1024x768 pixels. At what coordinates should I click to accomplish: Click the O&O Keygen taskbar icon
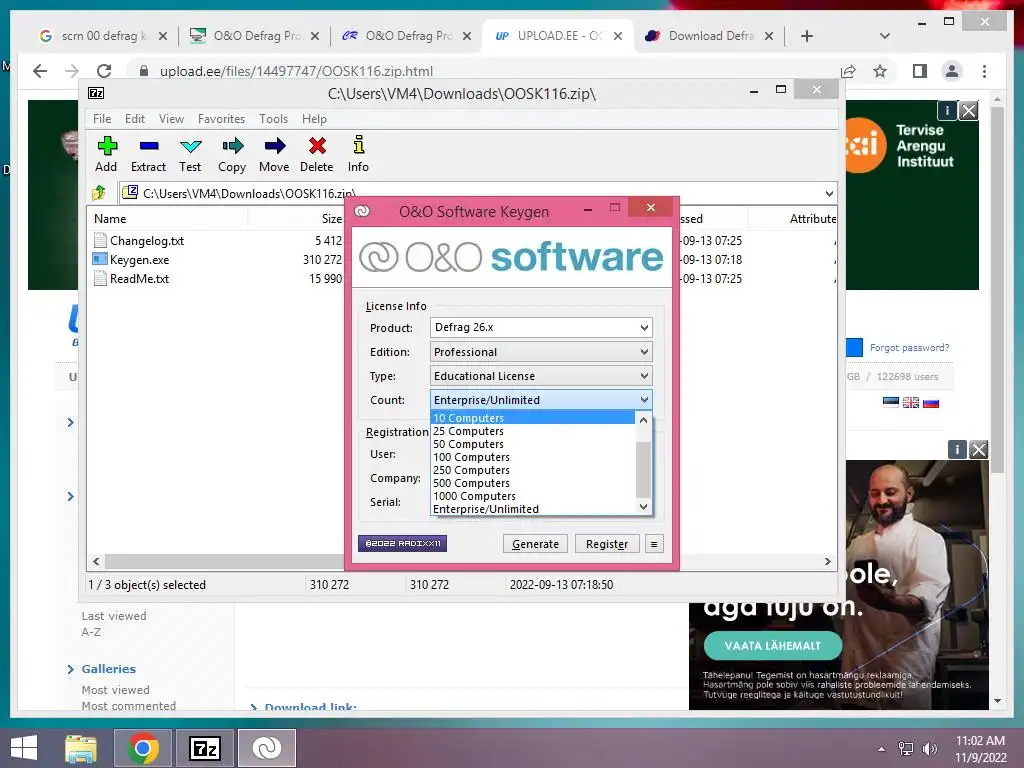pyautogui.click(x=266, y=748)
